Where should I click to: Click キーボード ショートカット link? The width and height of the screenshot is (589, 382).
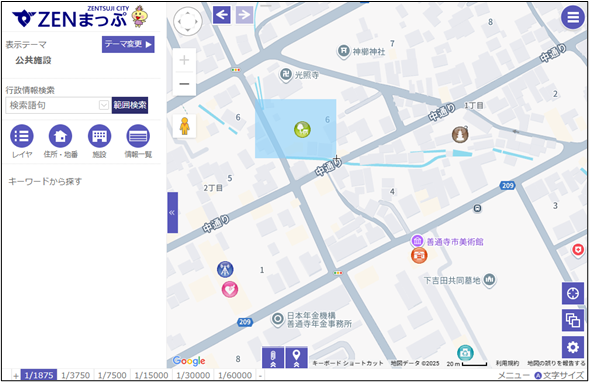(348, 363)
